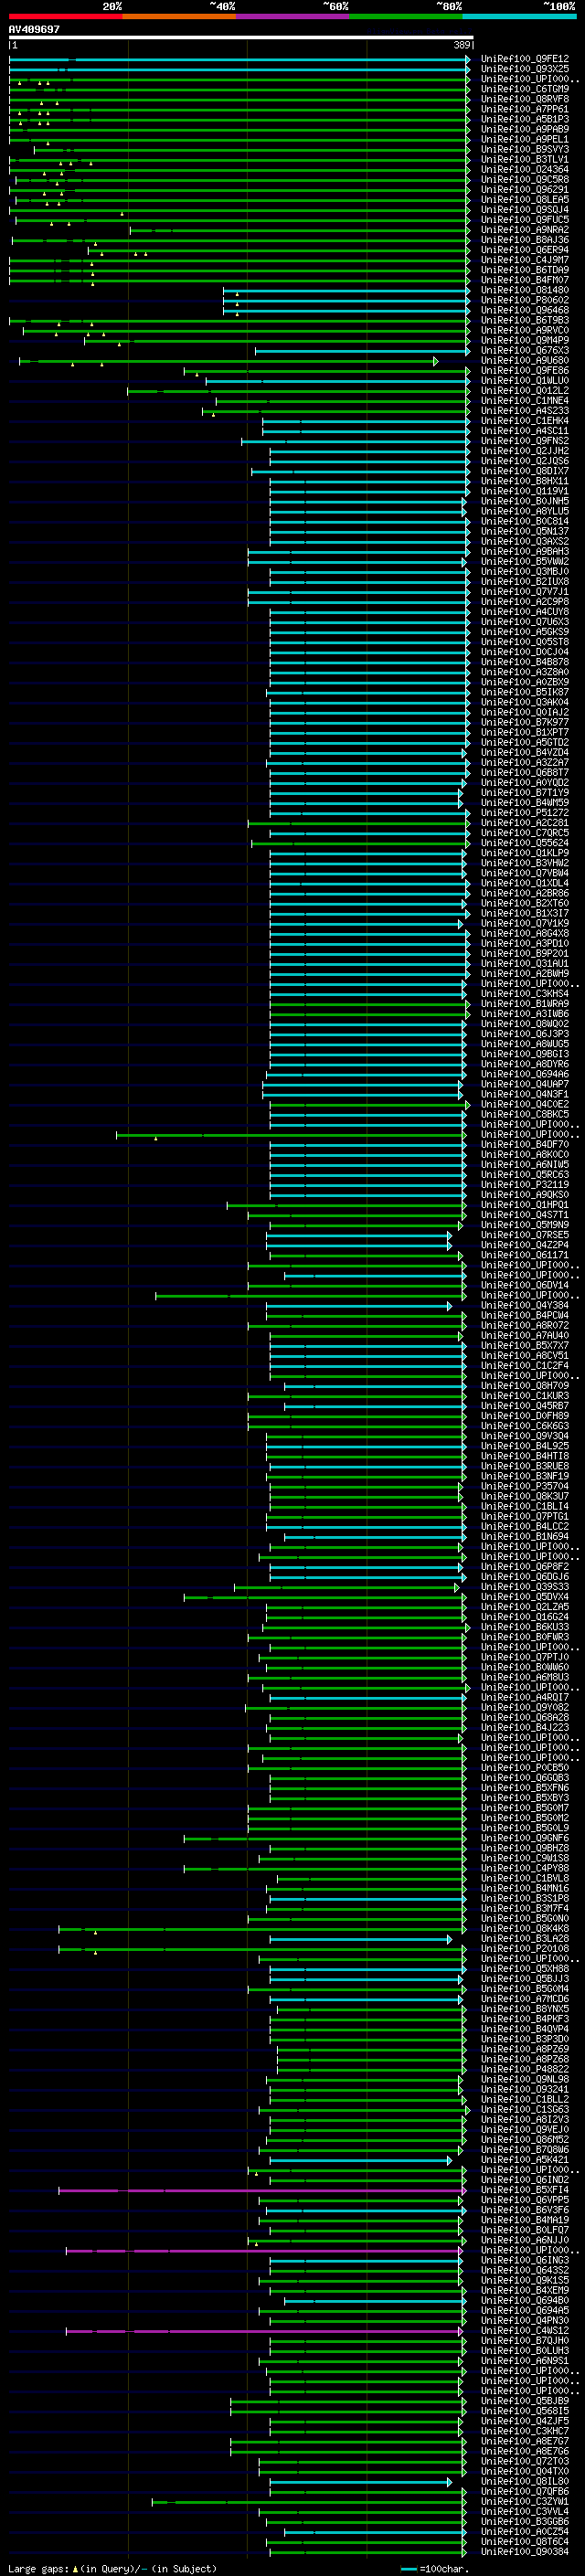Open hit UniRef100_A6N9S1 label
The width and height of the screenshot is (585, 2576).
(524, 2361)
